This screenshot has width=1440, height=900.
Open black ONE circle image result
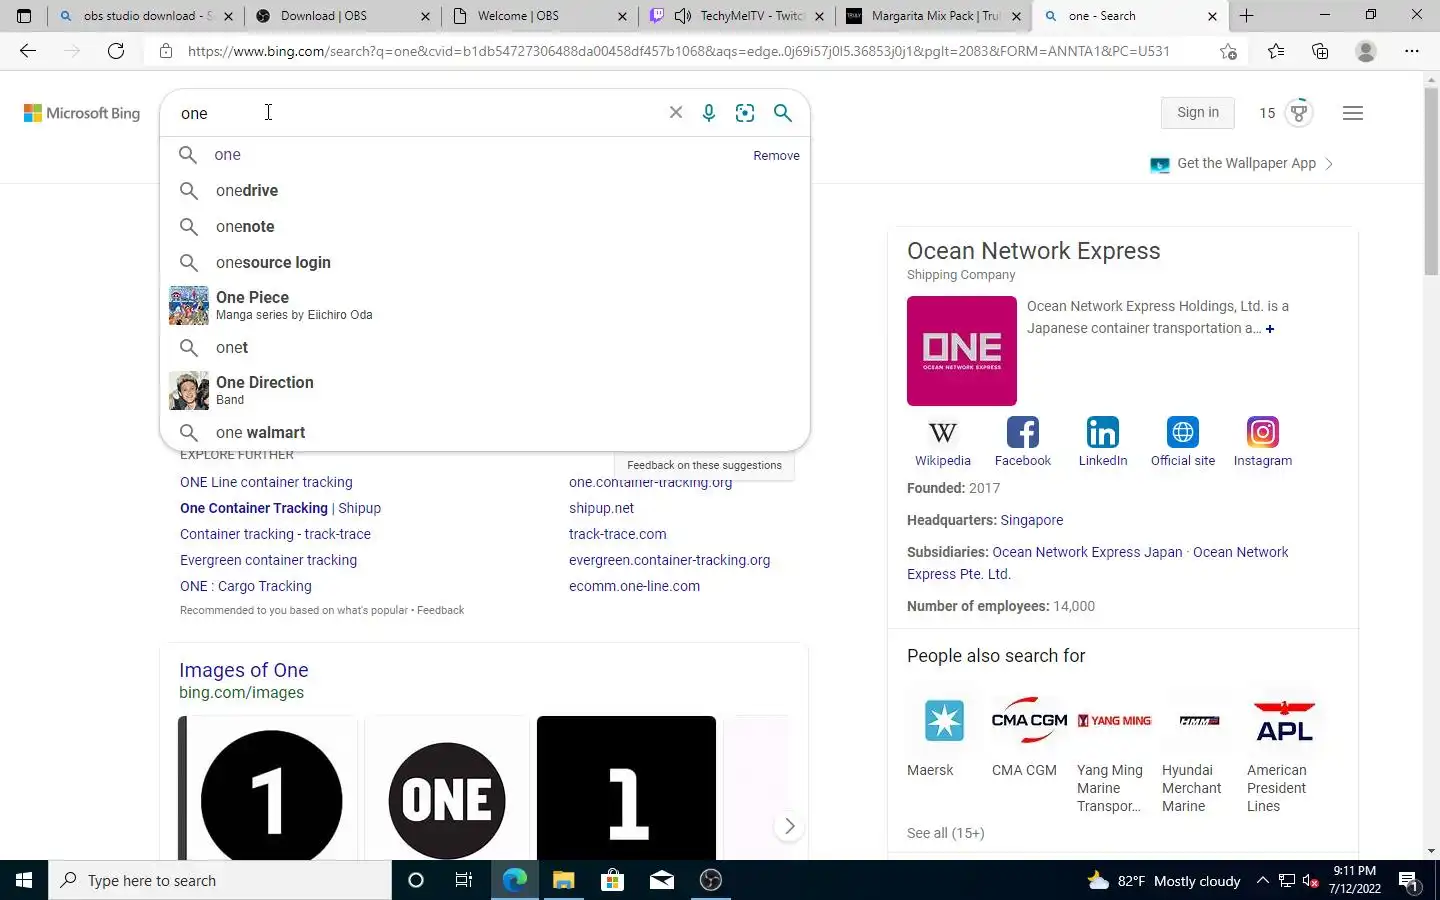pyautogui.click(x=446, y=788)
